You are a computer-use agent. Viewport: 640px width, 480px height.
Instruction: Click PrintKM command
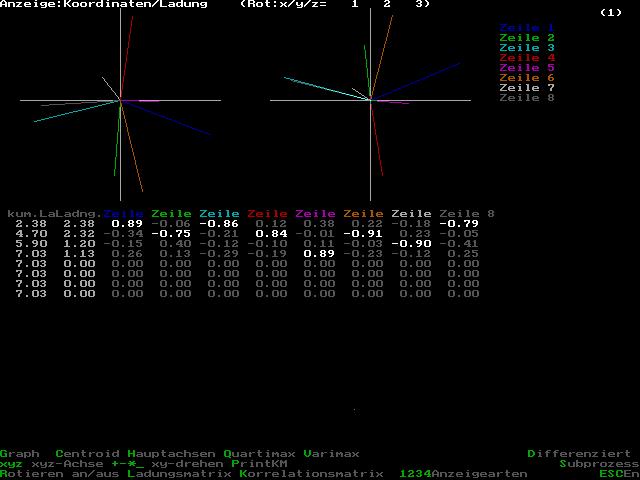(260, 463)
